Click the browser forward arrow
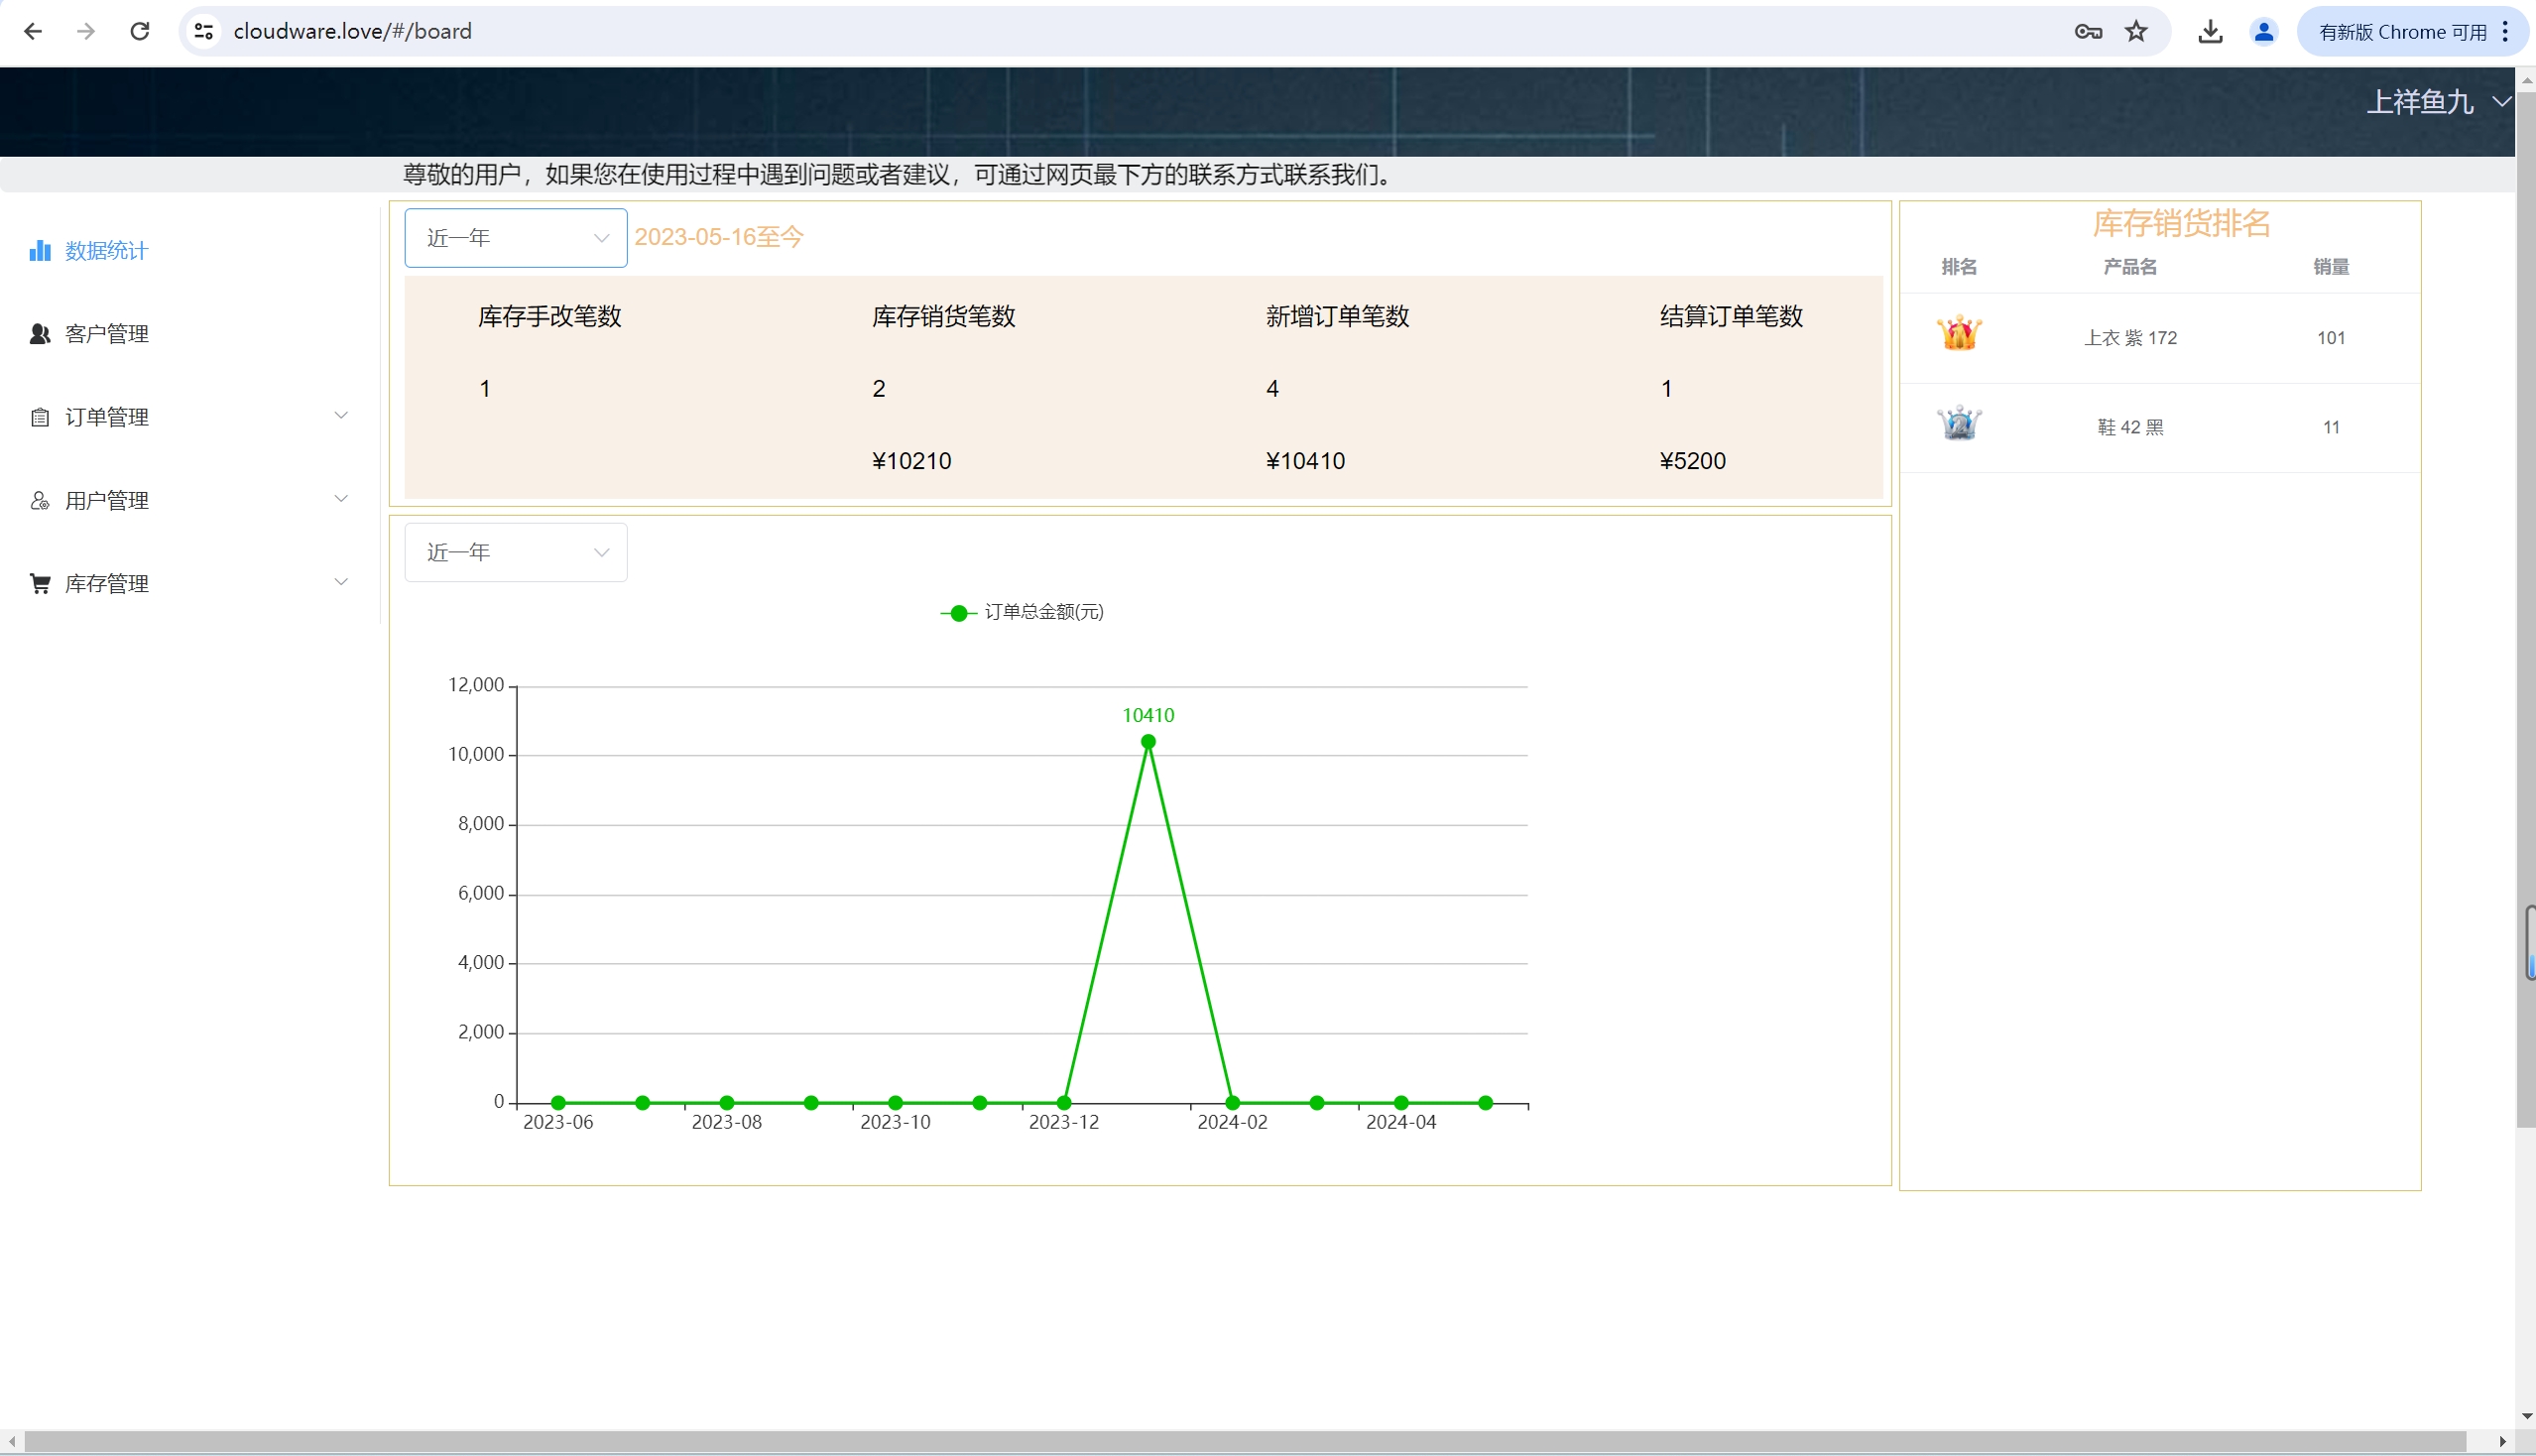 point(86,31)
